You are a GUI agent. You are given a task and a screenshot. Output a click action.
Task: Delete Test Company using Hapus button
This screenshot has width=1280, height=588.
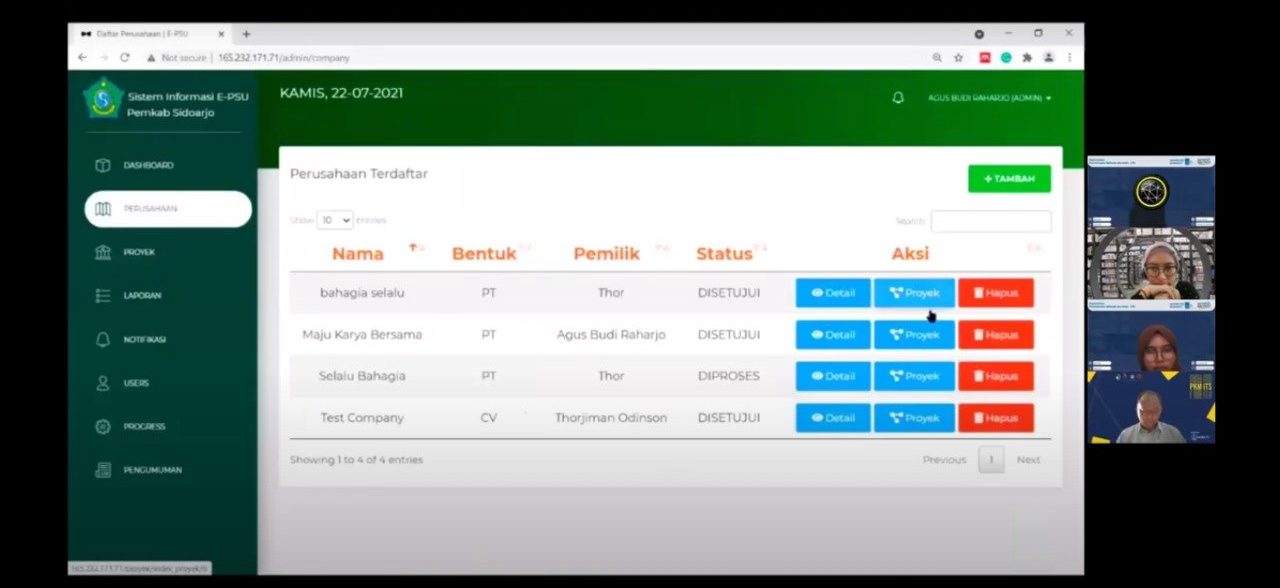pyautogui.click(x=995, y=418)
